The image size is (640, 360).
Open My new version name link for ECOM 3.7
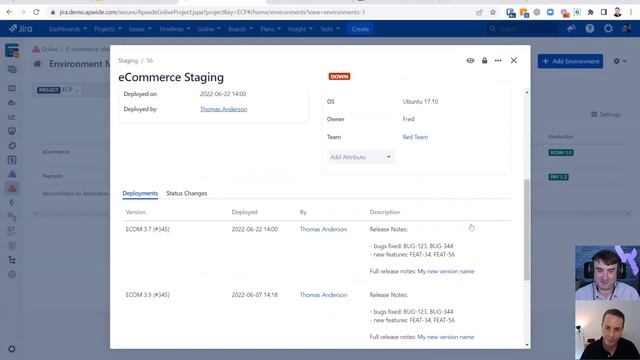[446, 271]
